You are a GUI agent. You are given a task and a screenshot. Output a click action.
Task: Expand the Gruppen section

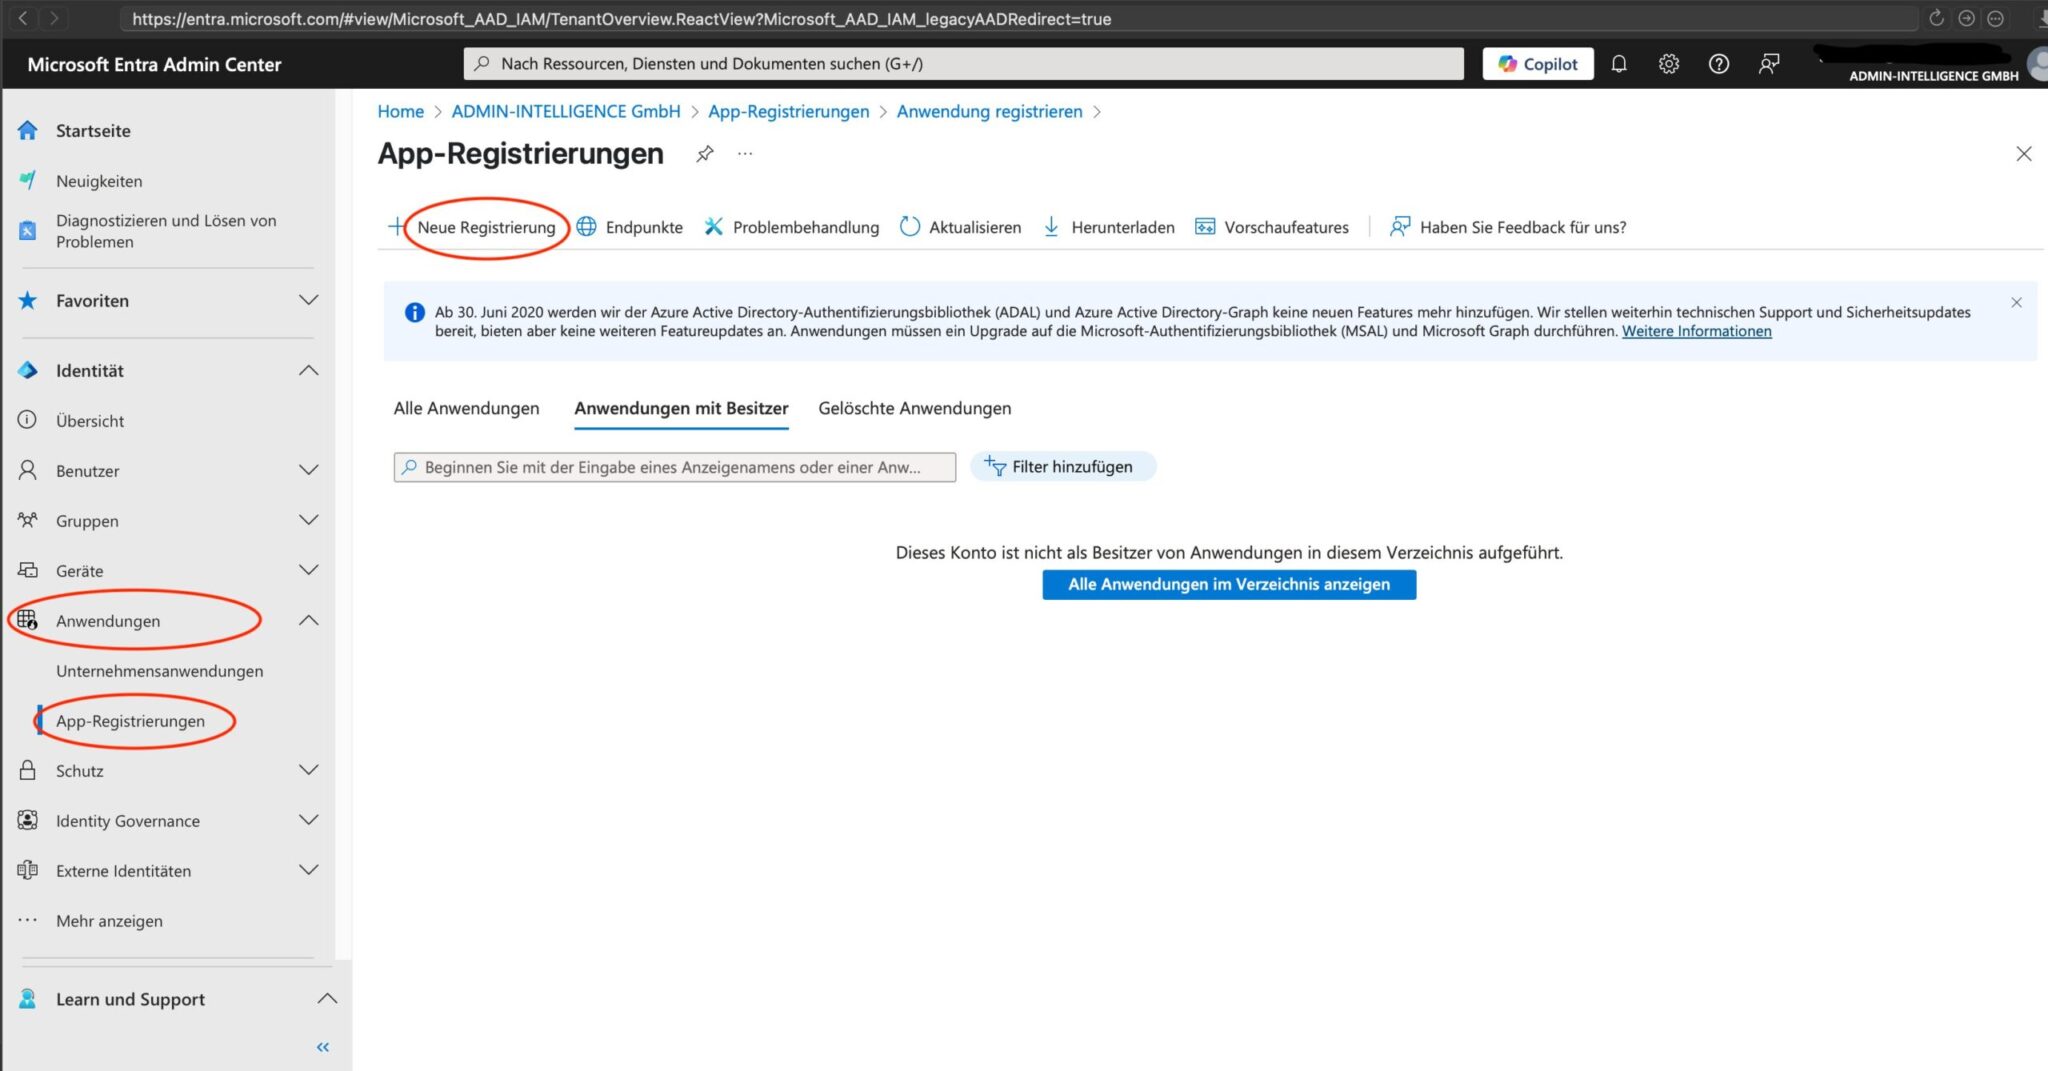click(x=308, y=520)
